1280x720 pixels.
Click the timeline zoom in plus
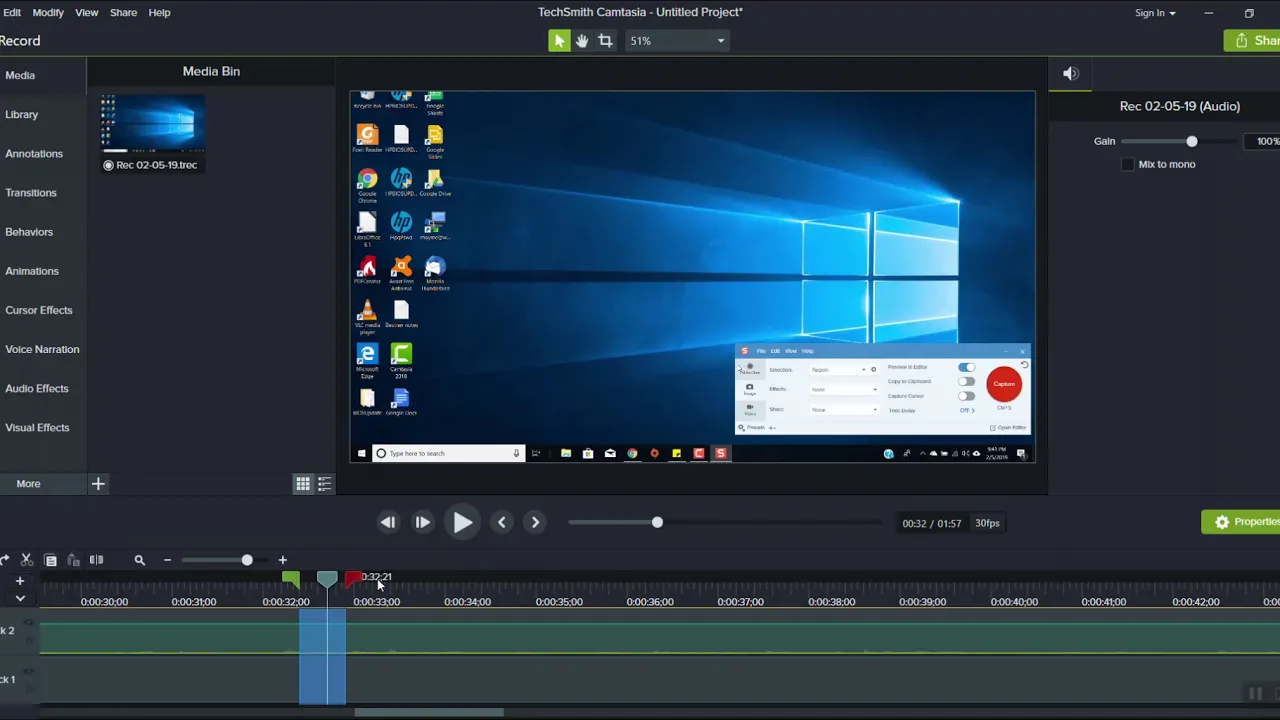point(282,560)
